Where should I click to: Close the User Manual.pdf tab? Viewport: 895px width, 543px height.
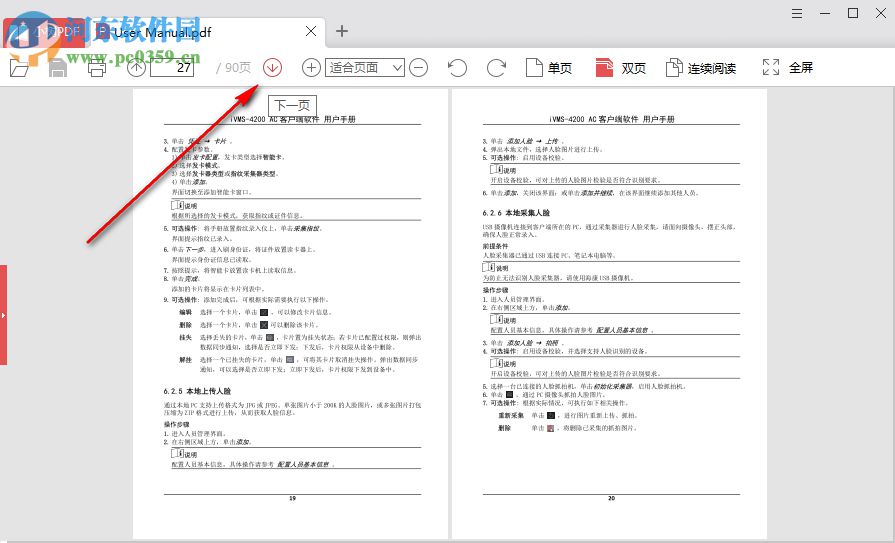(x=311, y=31)
